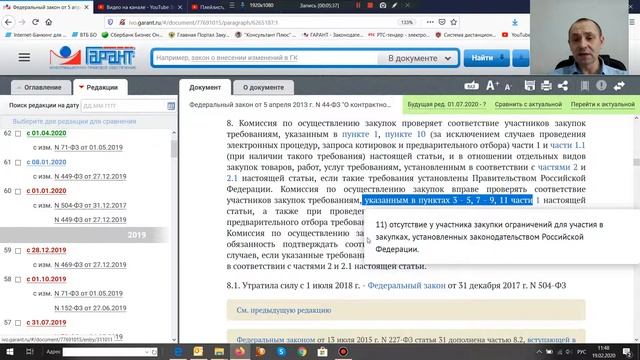Reload the page in the browser
The image size is (640, 360).
pos(36,22)
